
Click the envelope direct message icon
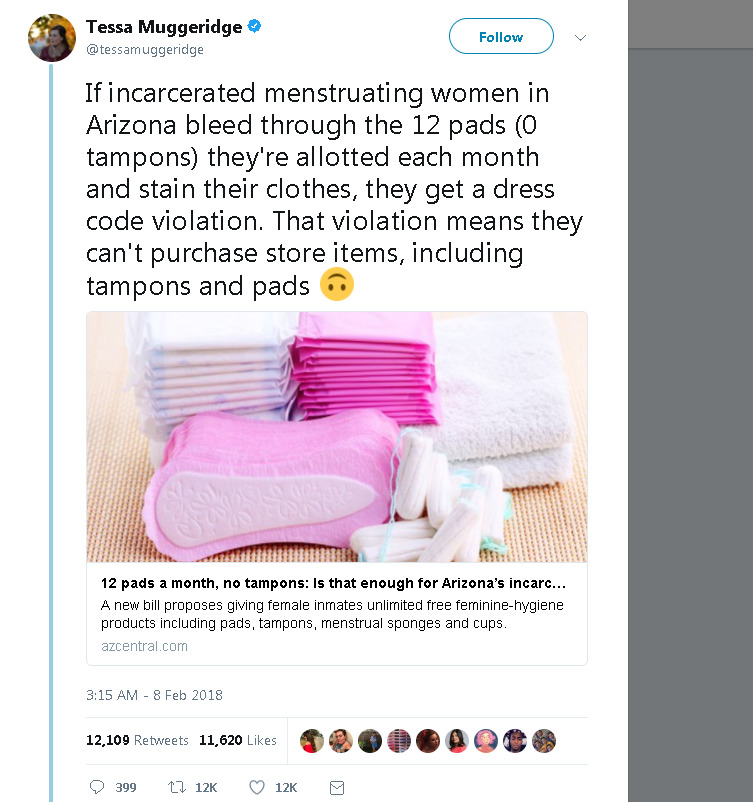[337, 788]
